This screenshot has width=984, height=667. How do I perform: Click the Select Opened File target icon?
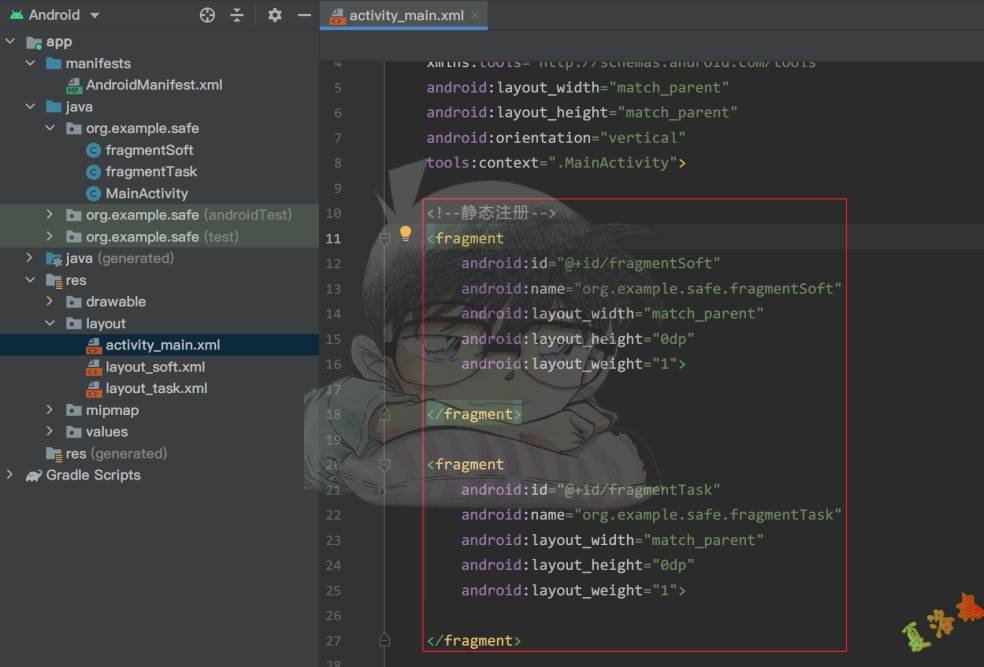(x=207, y=15)
